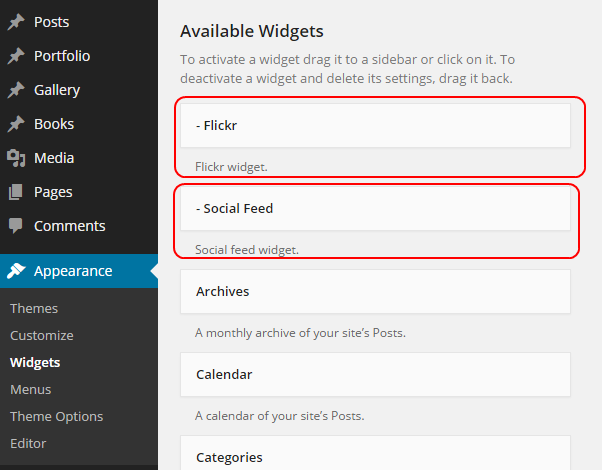The width and height of the screenshot is (602, 470).
Task: Click the Books pushpin icon
Action: (x=16, y=124)
